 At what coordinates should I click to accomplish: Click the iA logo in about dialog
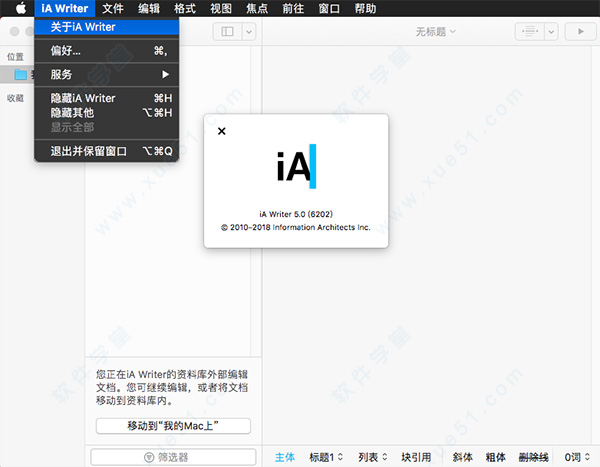click(296, 166)
